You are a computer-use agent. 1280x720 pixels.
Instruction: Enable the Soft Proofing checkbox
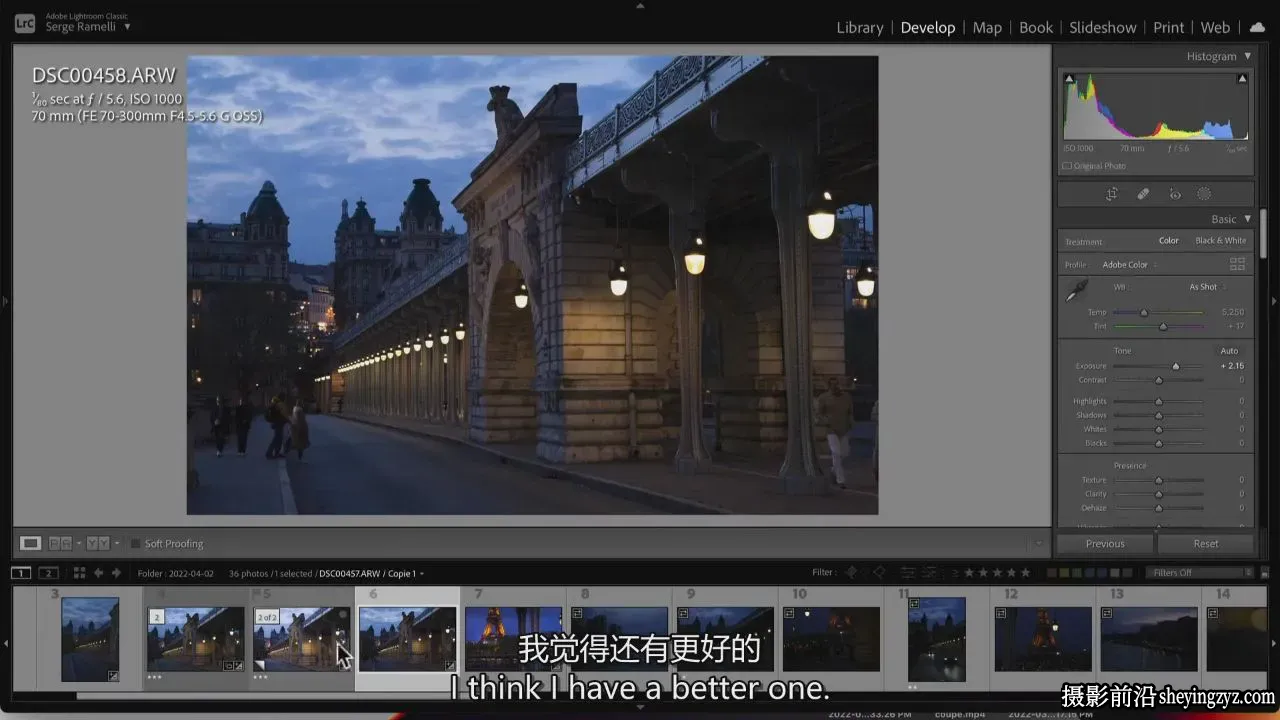tap(135, 544)
